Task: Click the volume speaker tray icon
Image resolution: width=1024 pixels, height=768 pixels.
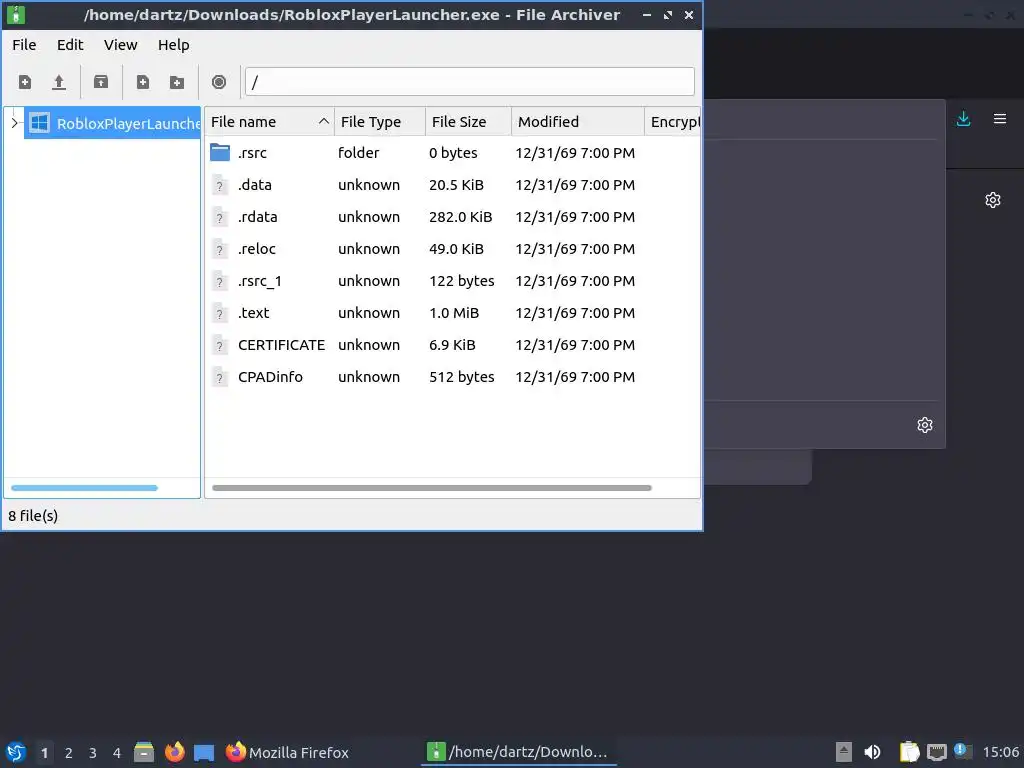Action: tap(872, 752)
